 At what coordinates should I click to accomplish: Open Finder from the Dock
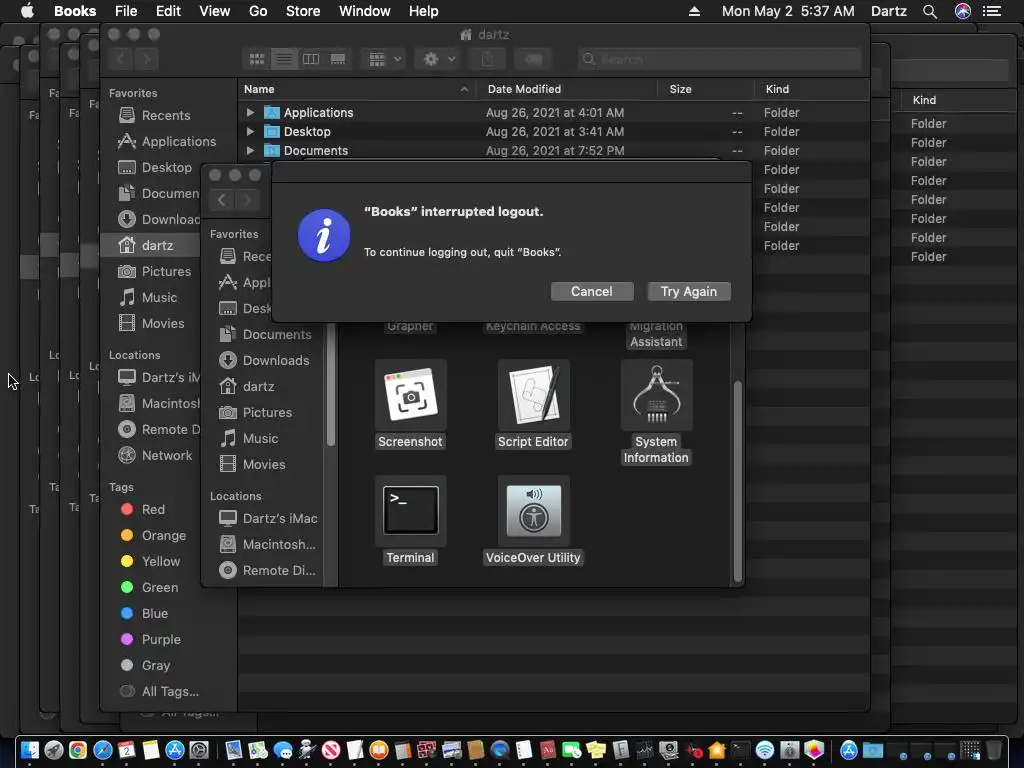[30, 750]
